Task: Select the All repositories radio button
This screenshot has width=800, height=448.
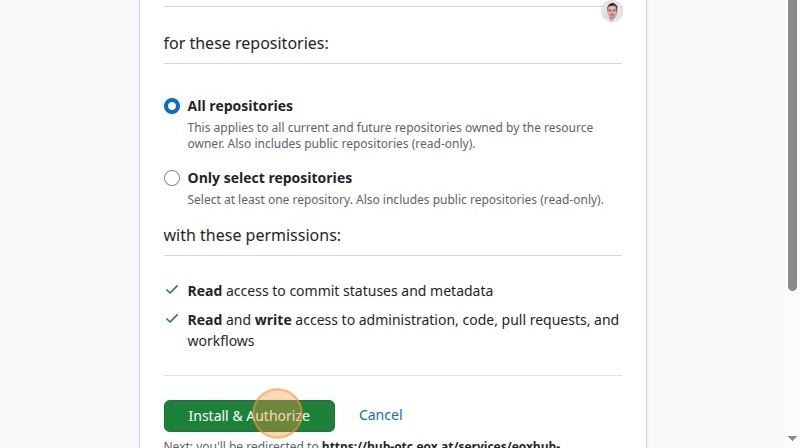Action: (172, 106)
